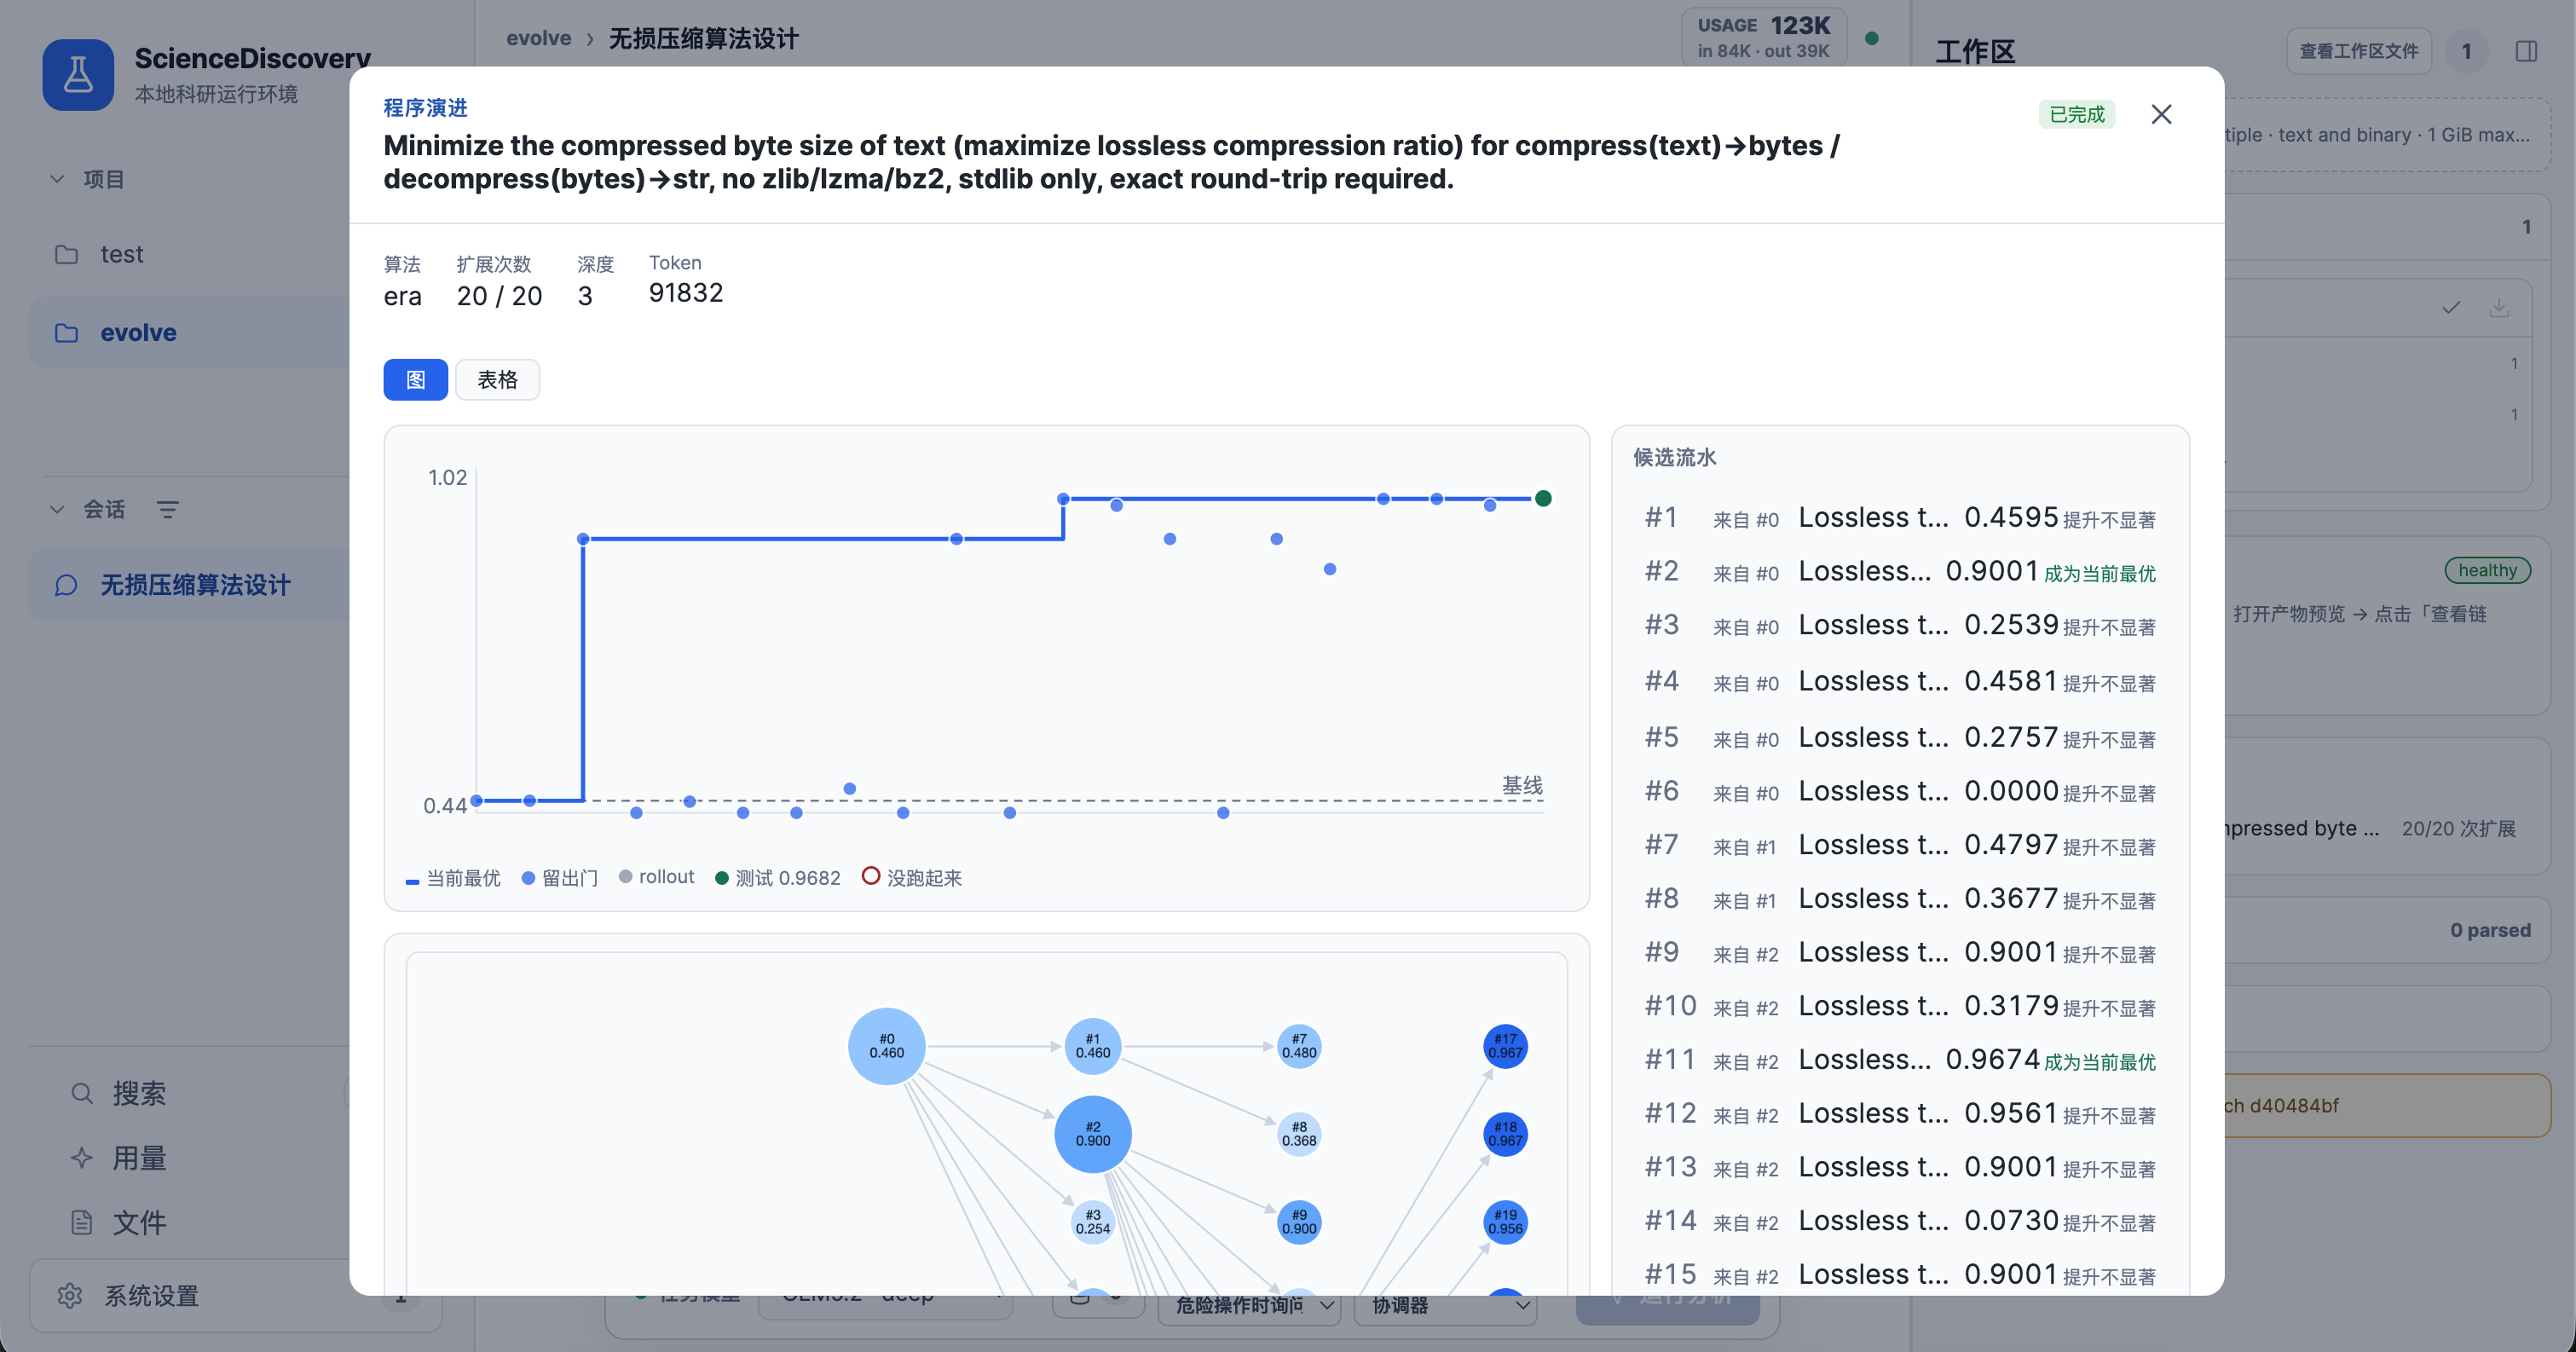Select candidate #6 row scoring 0.0000
Image resolution: width=2576 pixels, height=1352 pixels.
[1900, 791]
